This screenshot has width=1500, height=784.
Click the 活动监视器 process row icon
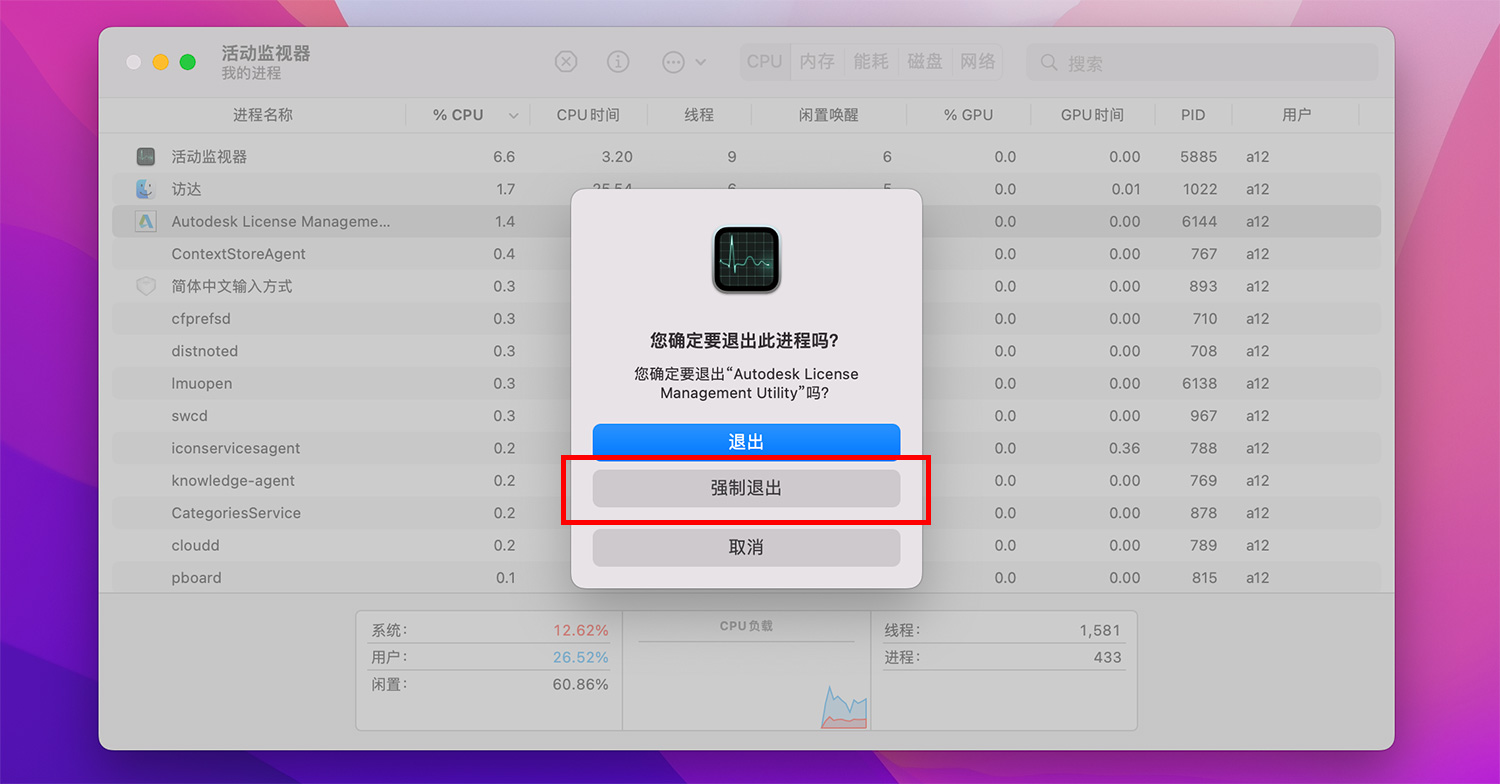pyautogui.click(x=146, y=157)
